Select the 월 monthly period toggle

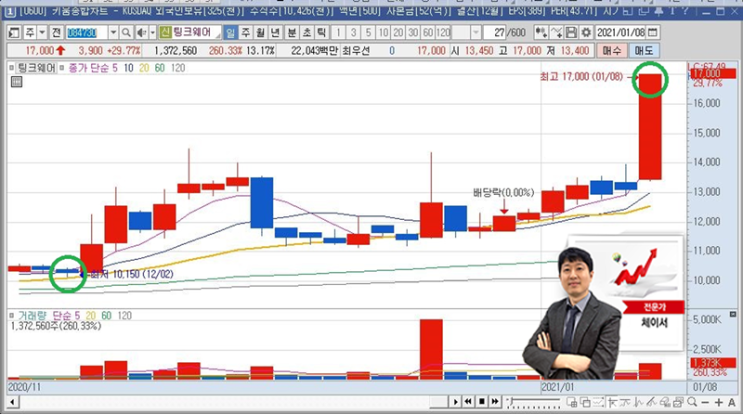click(x=260, y=33)
